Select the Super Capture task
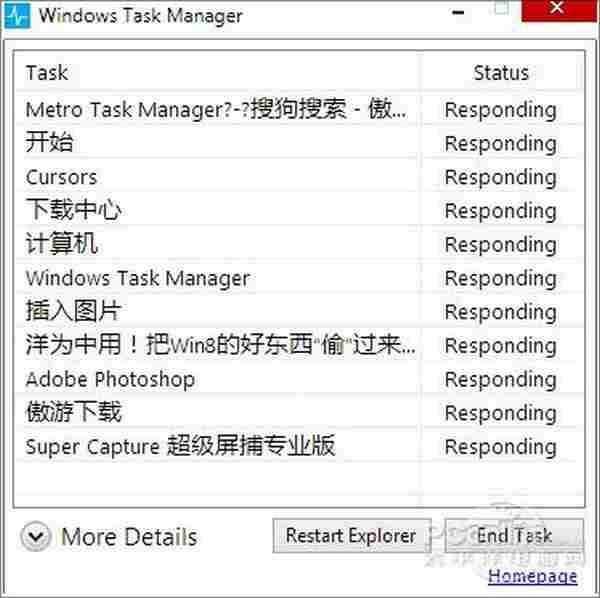This screenshot has width=600, height=598. 180,446
